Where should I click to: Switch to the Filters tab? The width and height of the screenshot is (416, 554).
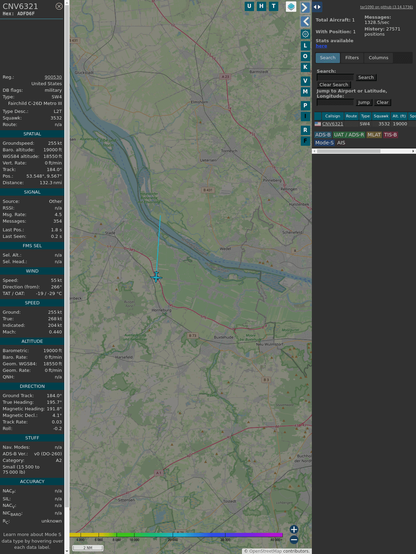[352, 58]
